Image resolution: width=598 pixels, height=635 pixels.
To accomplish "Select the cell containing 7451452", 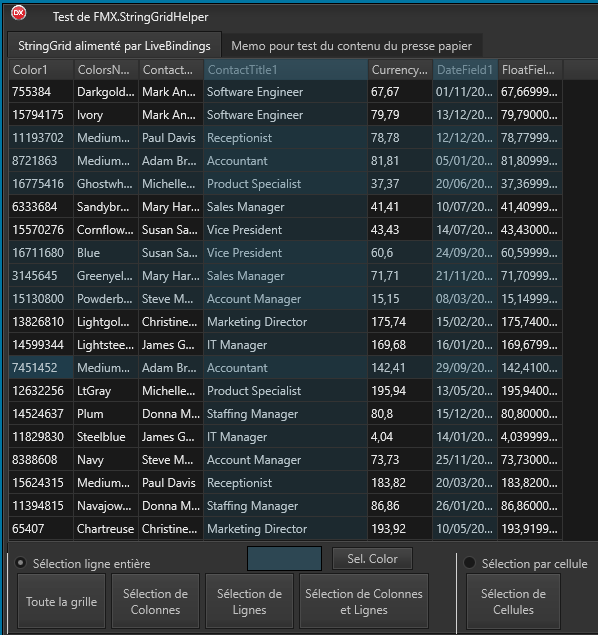I will point(41,368).
